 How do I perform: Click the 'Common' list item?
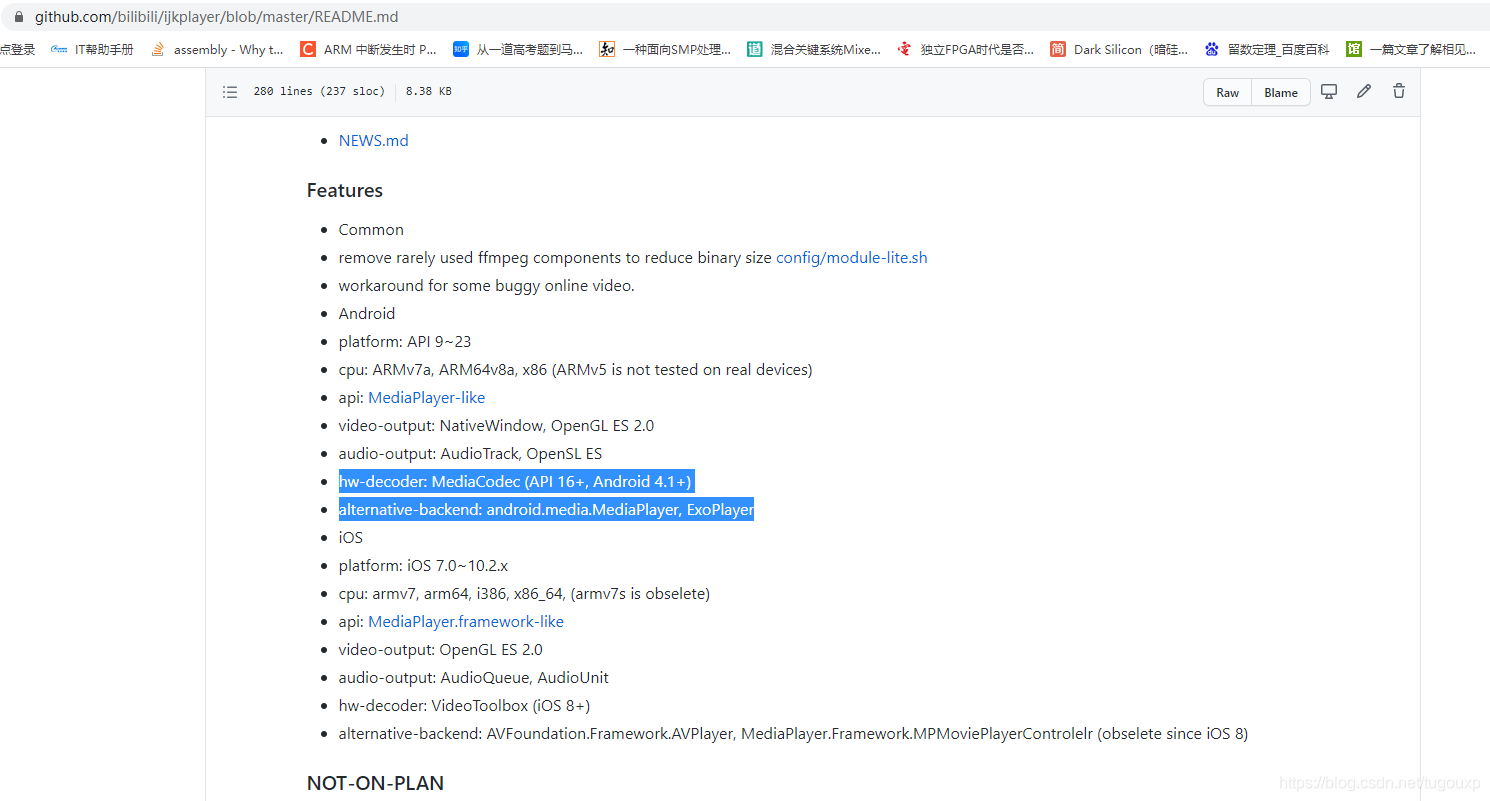click(x=371, y=229)
